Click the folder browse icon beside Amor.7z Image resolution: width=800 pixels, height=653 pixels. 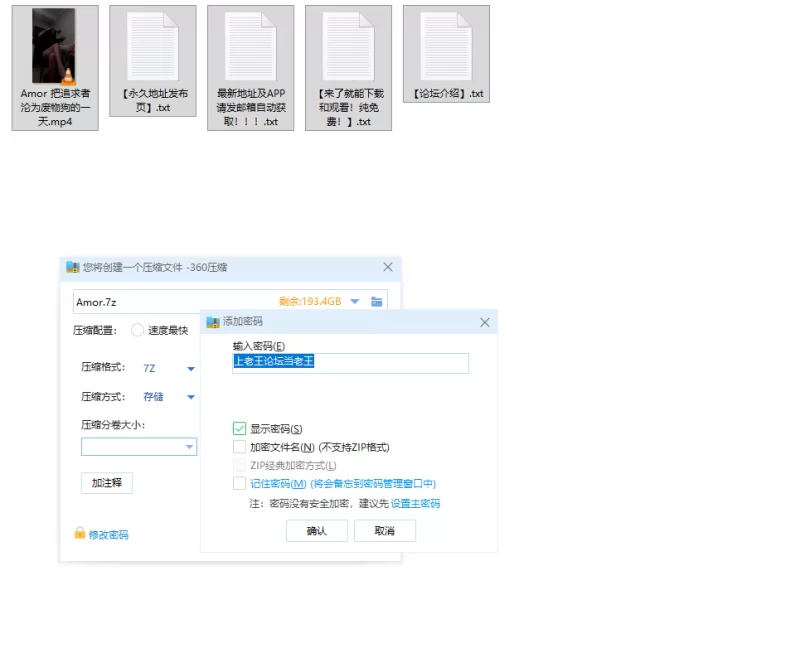pos(377,301)
